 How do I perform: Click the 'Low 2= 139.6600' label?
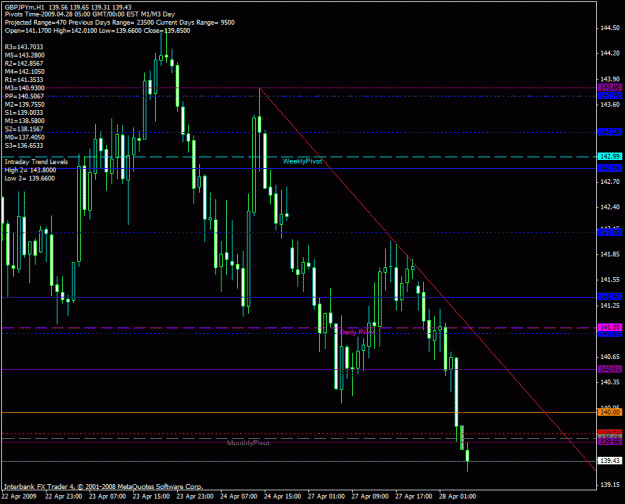click(x=30, y=178)
